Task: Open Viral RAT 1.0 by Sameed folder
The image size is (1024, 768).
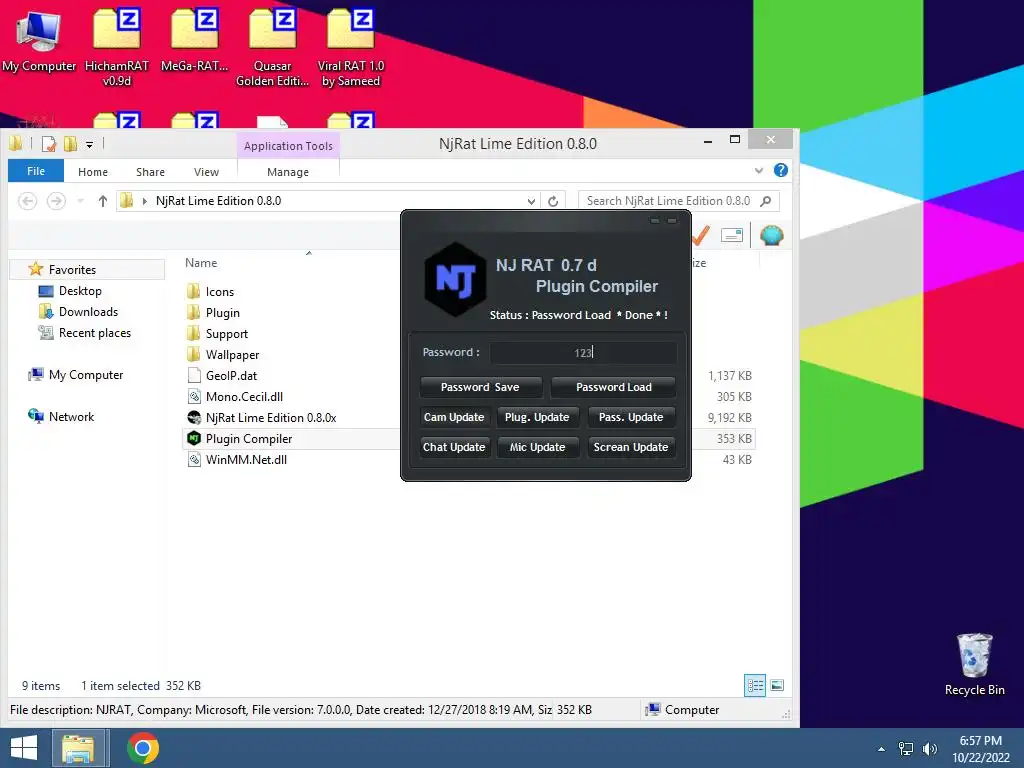Action: coord(351,46)
